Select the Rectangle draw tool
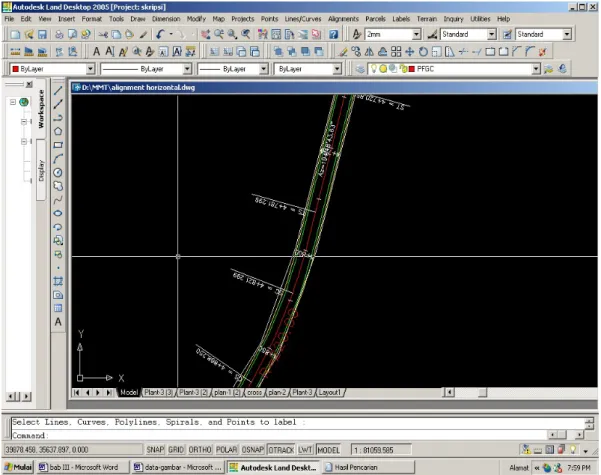 coord(58,145)
